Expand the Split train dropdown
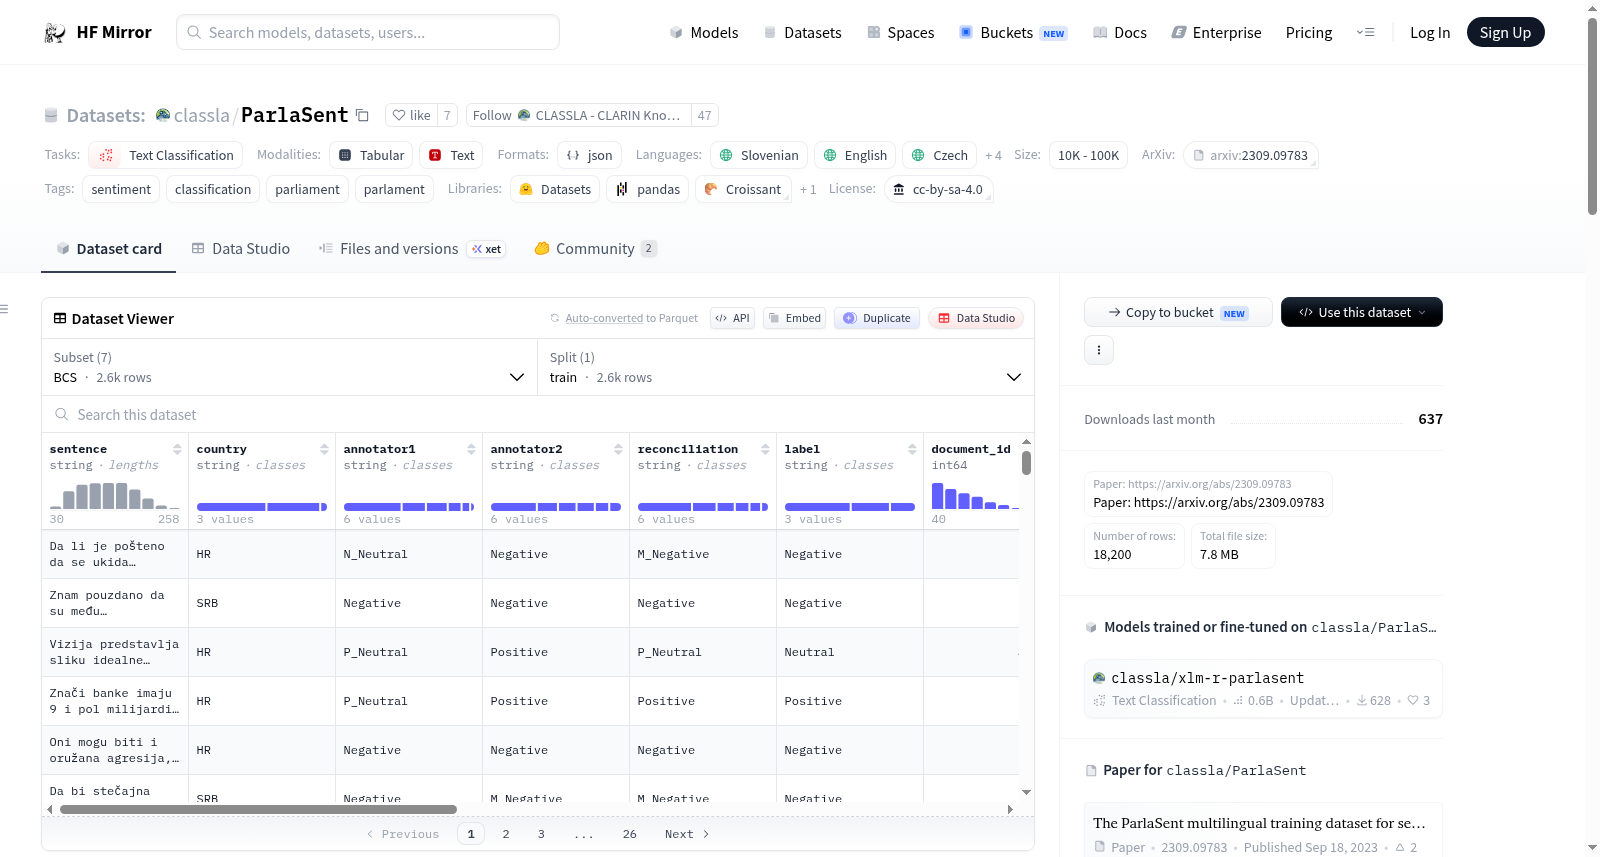 (x=786, y=368)
